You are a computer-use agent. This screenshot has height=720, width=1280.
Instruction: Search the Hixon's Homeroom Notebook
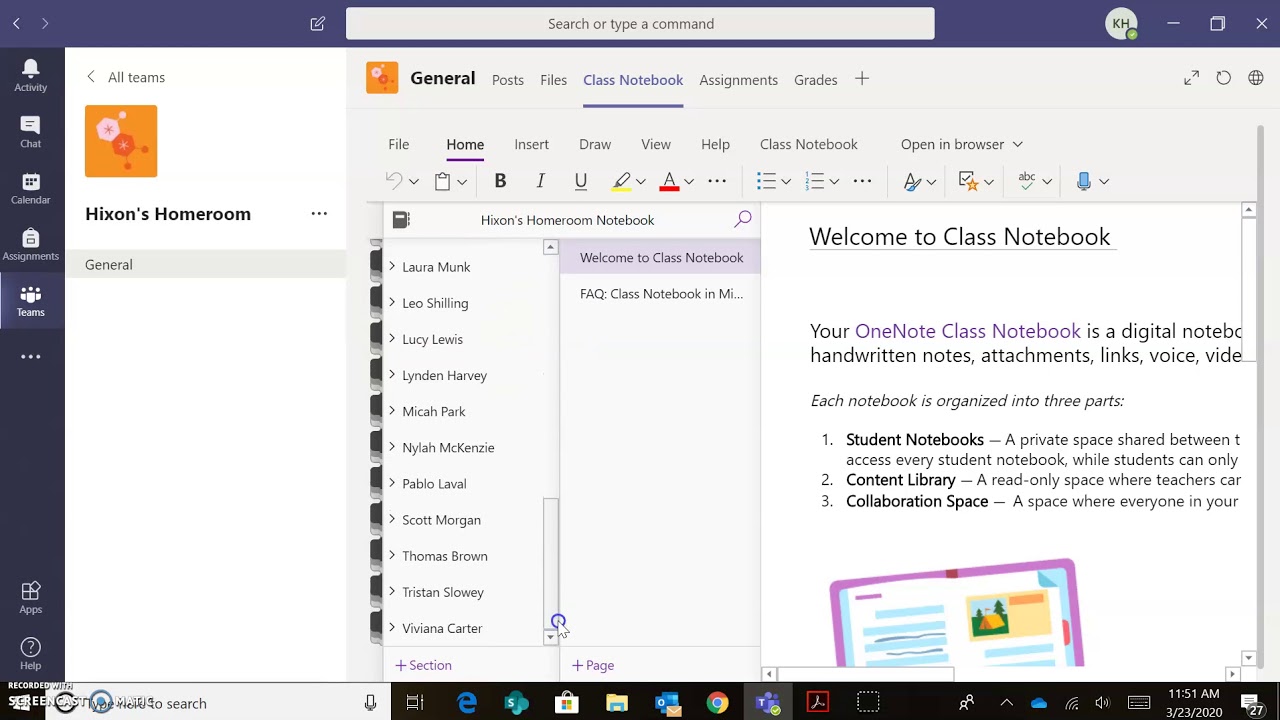[743, 219]
